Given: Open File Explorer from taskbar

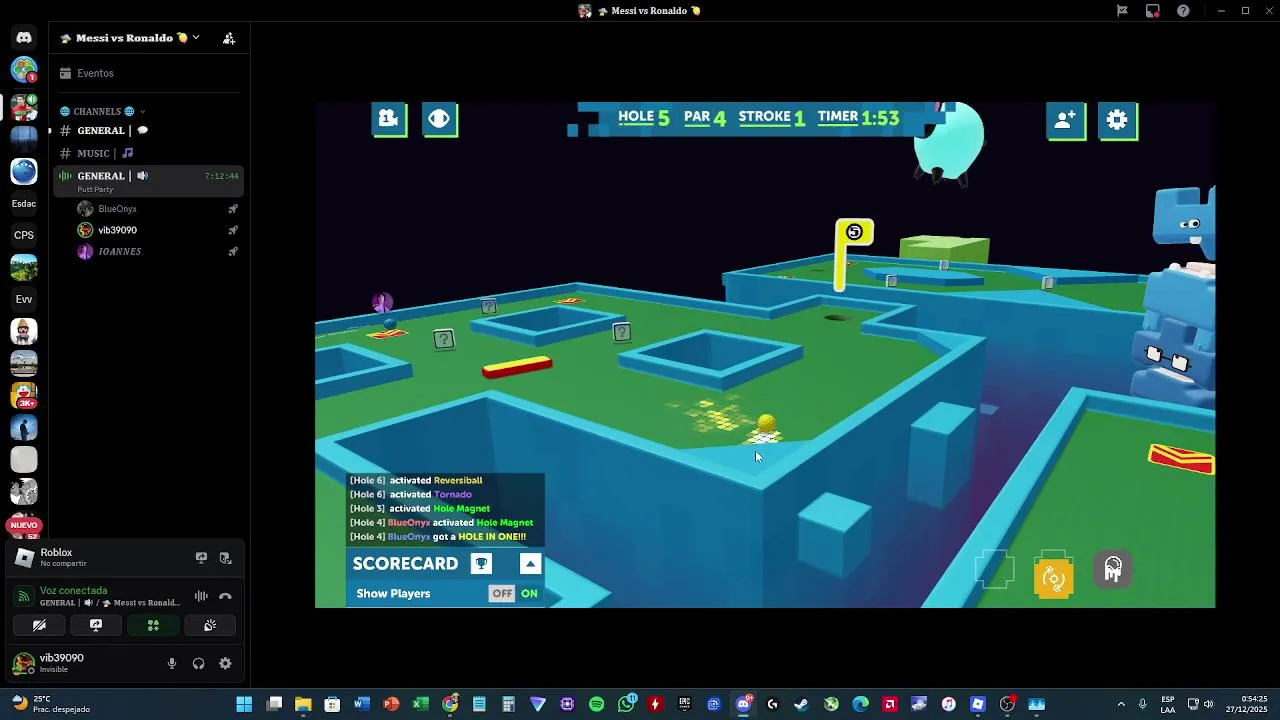Looking at the screenshot, I should pyautogui.click(x=303, y=704).
